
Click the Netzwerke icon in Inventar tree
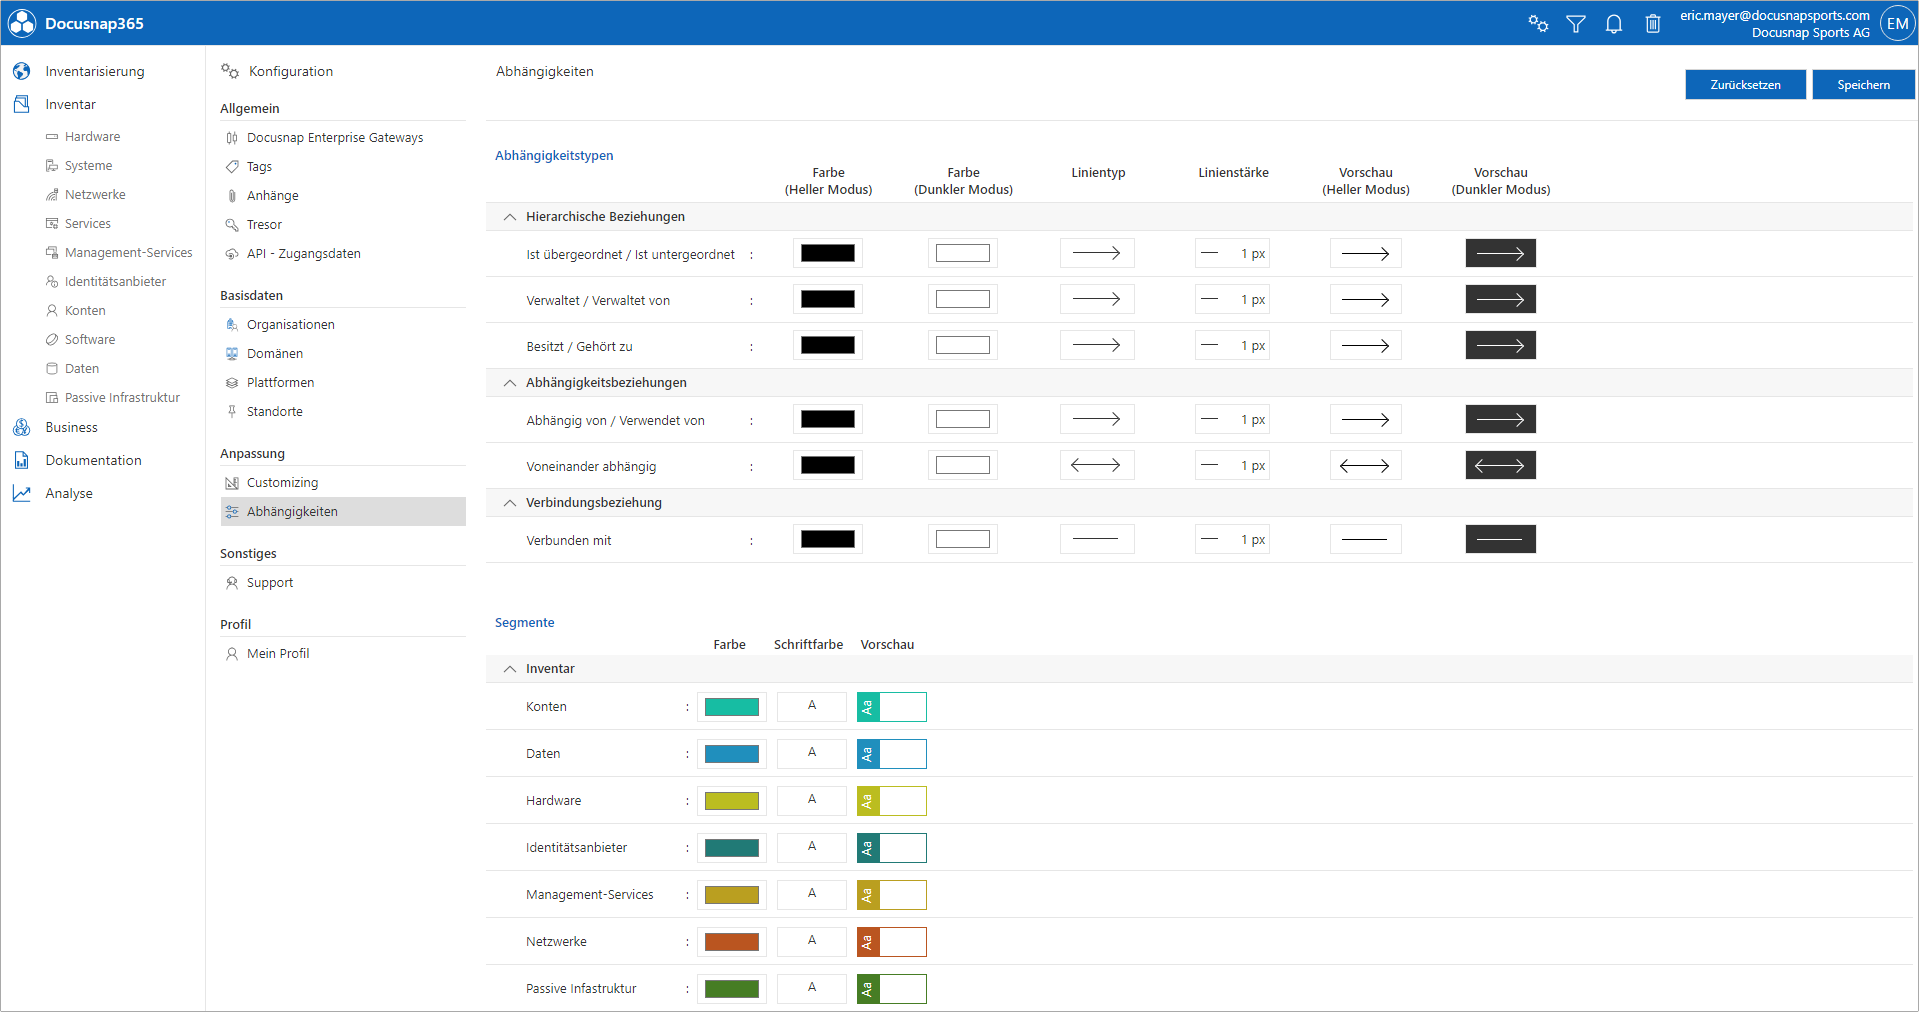[x=52, y=195]
